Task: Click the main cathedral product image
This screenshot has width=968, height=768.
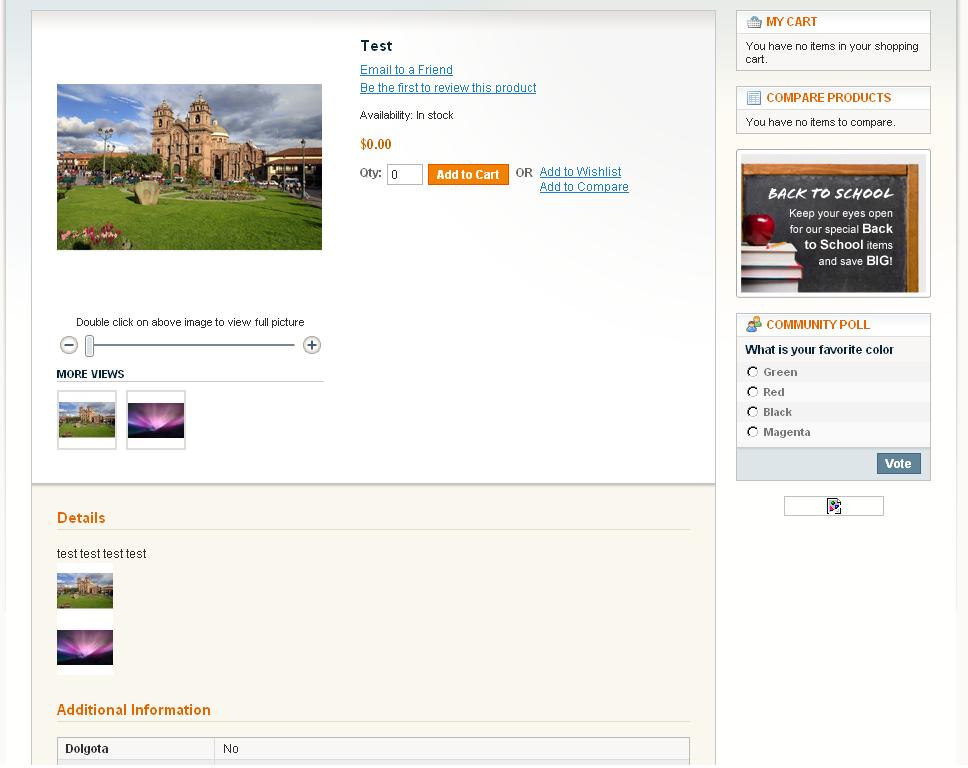Action: (x=190, y=167)
